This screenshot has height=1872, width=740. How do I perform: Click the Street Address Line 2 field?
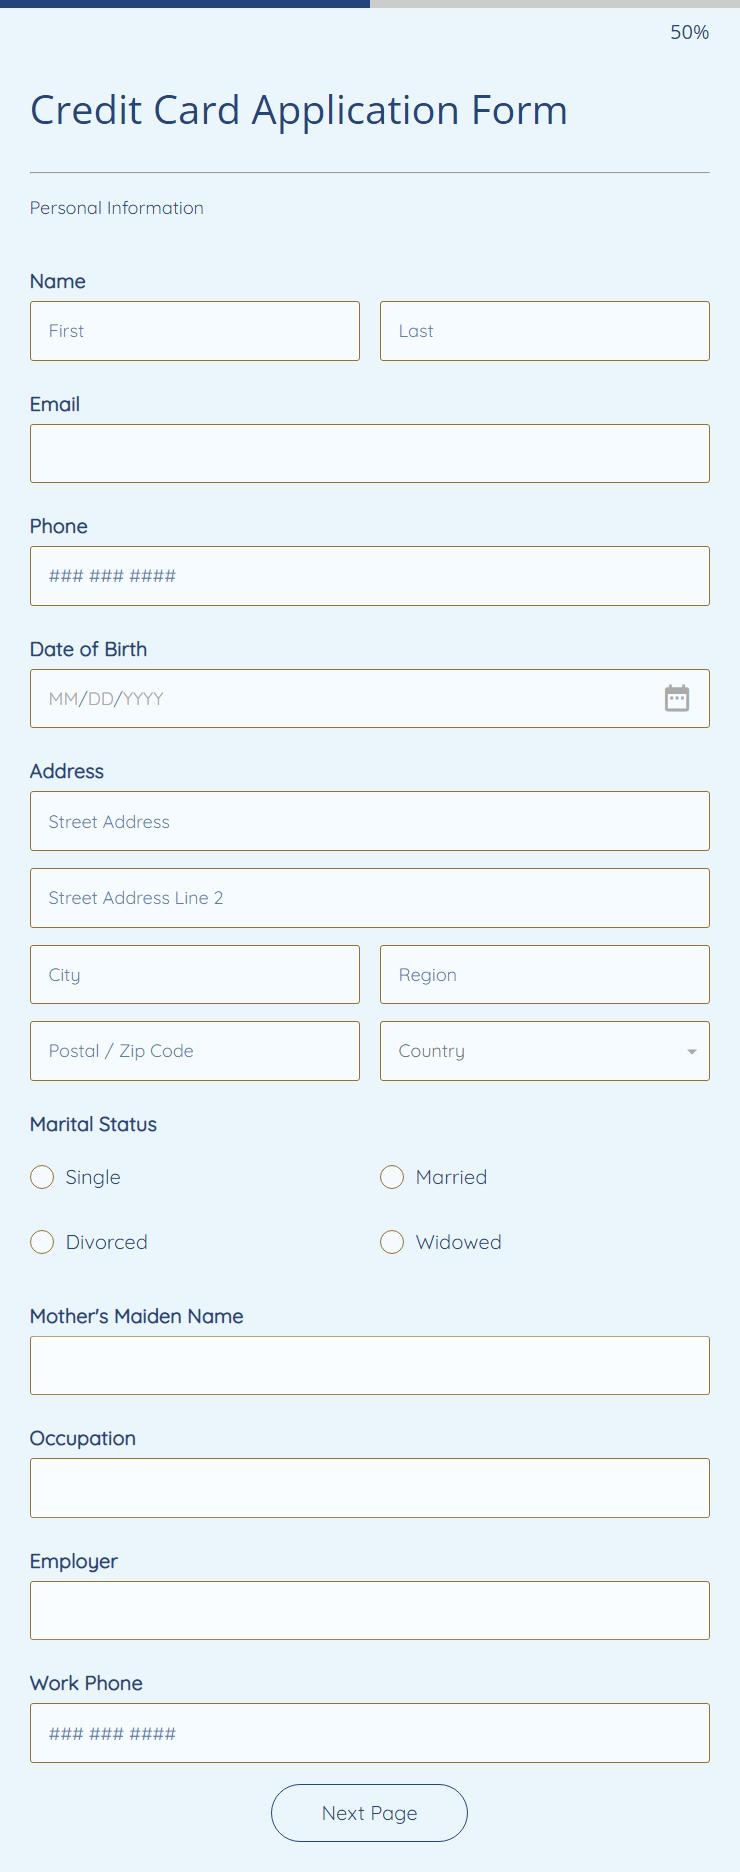(369, 897)
